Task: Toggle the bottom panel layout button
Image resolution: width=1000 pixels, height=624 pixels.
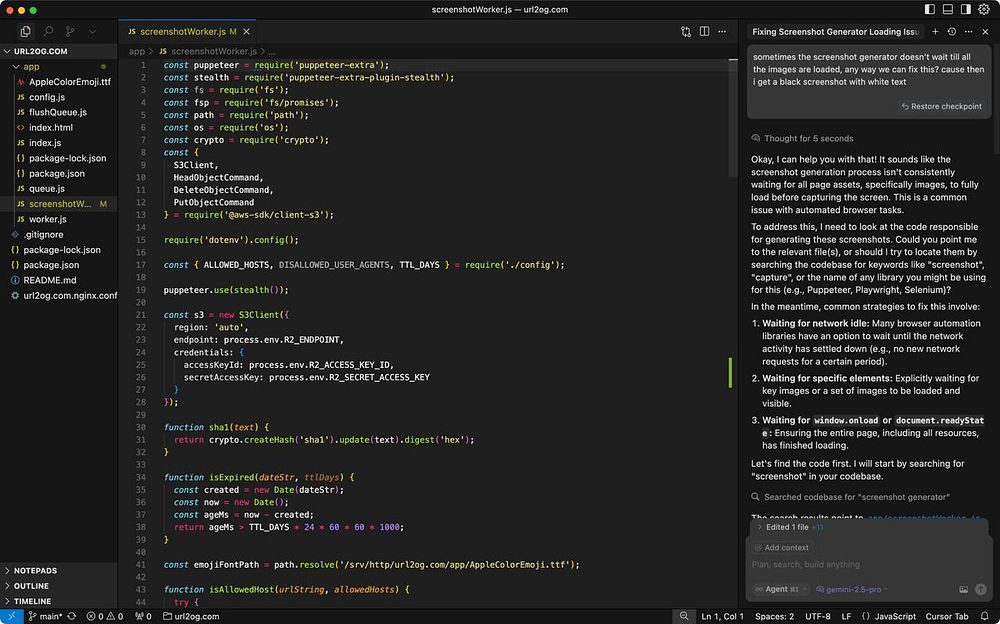Action: point(948,9)
